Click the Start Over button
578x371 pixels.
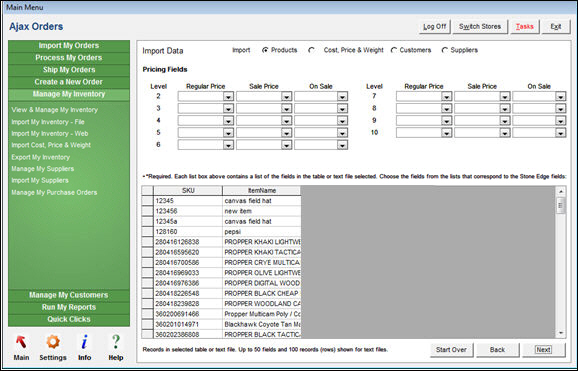451,350
